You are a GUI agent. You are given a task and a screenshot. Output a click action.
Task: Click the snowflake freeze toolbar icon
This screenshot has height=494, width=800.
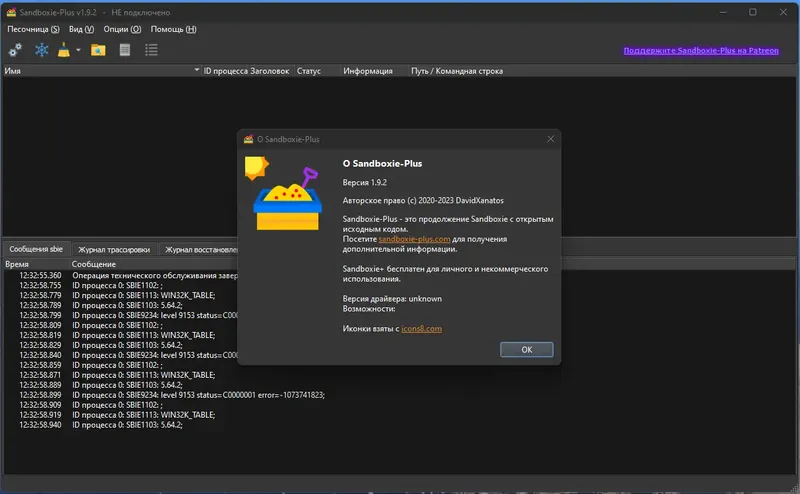pos(41,50)
